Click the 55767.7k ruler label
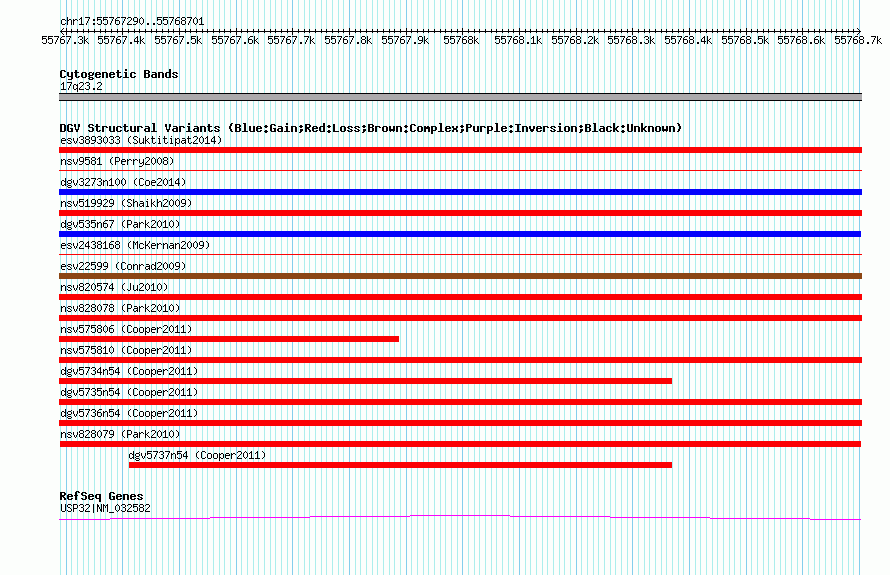Screen dimensions: 890x575 click(291, 40)
